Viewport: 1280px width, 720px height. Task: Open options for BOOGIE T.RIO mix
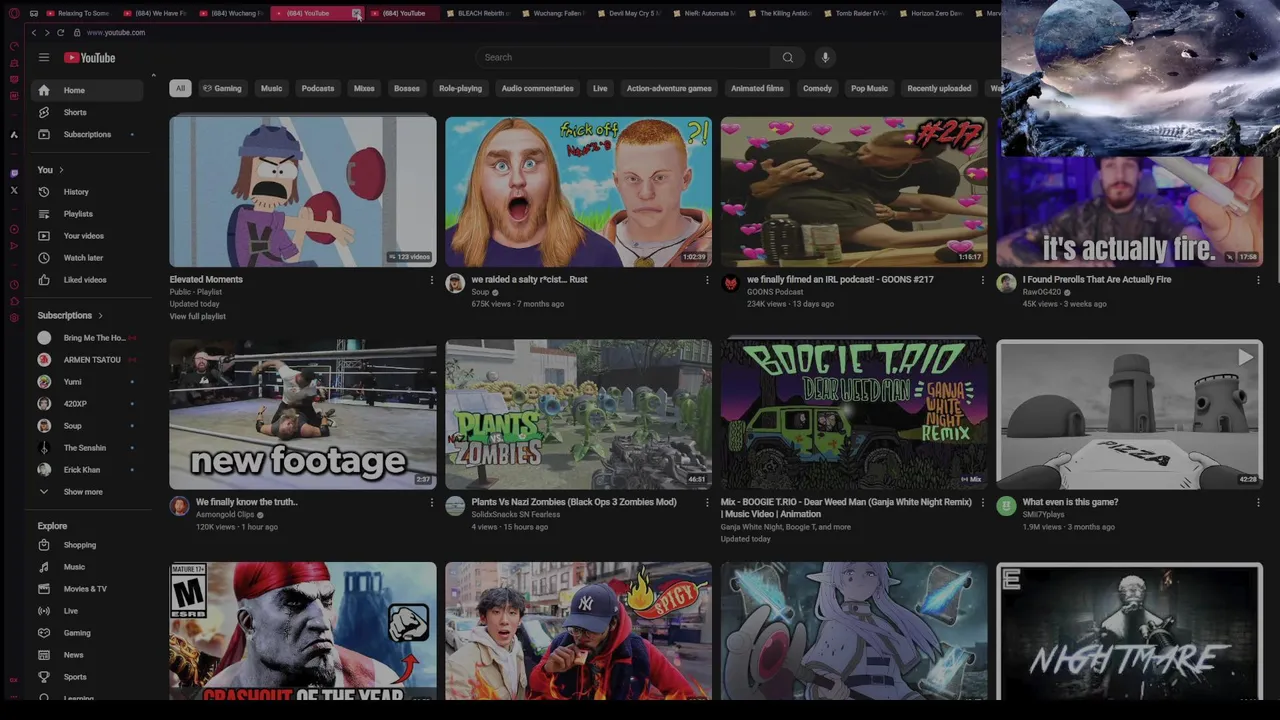tap(983, 503)
